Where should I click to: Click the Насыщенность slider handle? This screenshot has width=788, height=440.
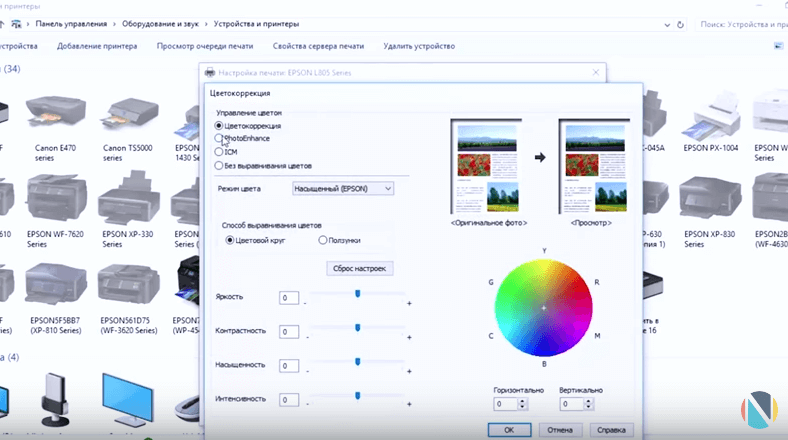point(358,362)
